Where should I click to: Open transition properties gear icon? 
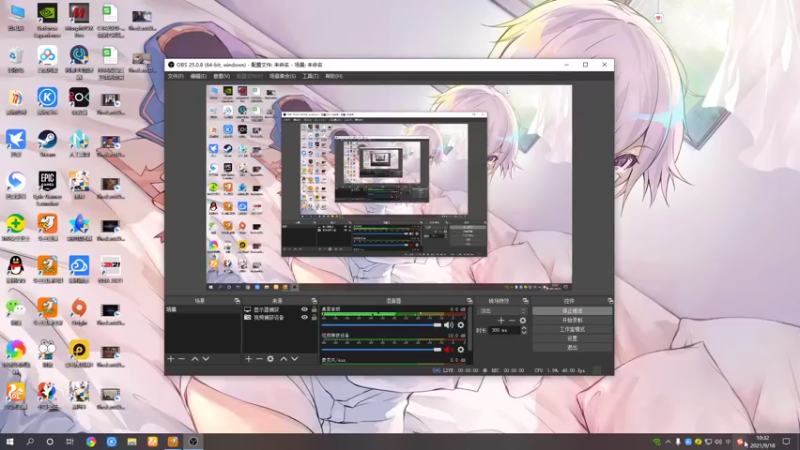click(522, 320)
